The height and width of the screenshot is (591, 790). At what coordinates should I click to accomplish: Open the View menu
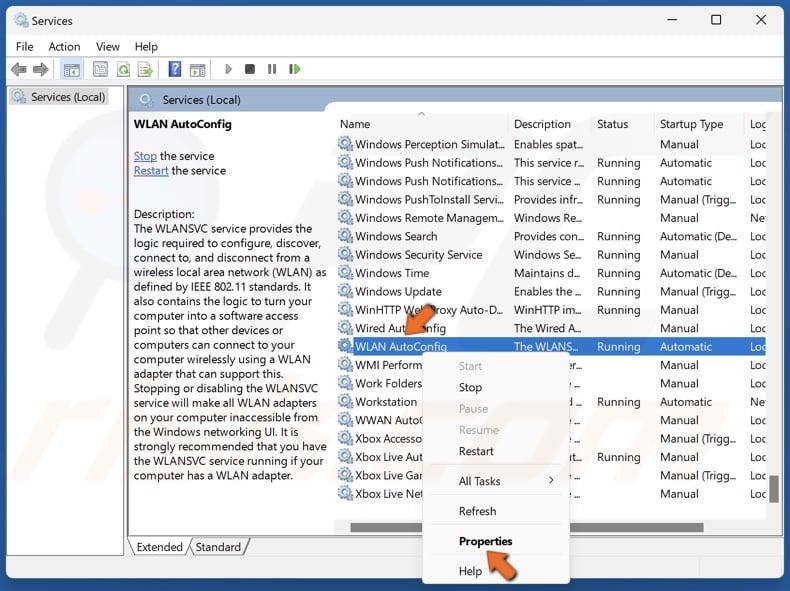pos(108,47)
